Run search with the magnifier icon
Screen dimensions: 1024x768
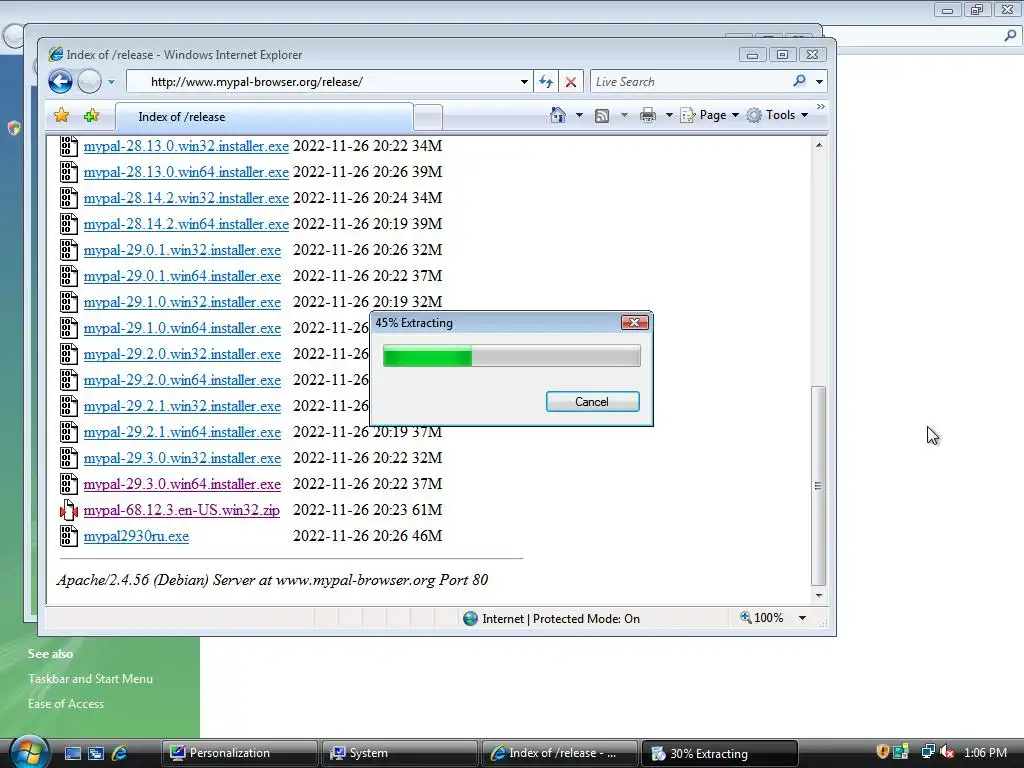(x=799, y=81)
